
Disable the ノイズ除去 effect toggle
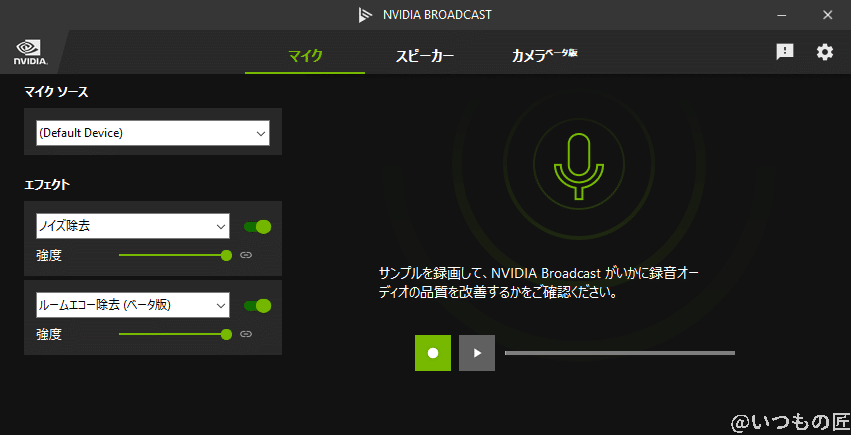pos(257,227)
